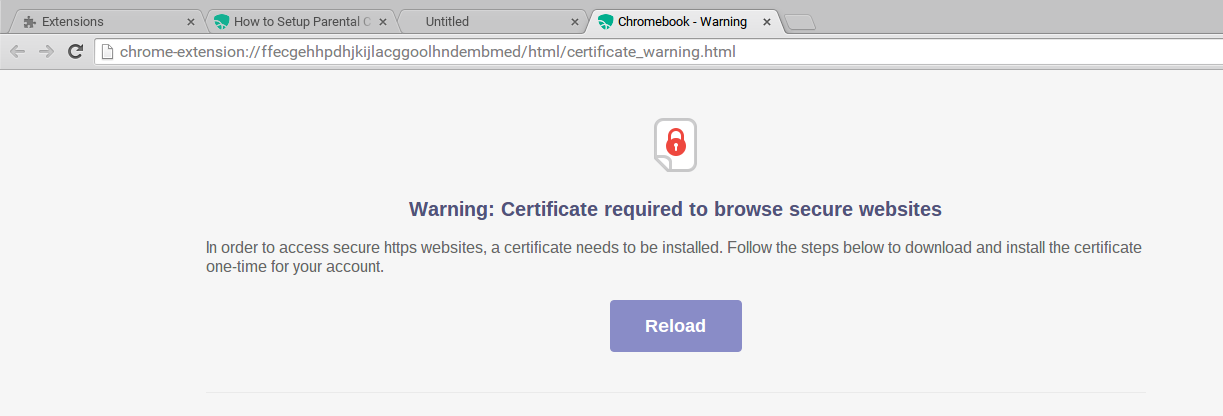Close the Untitled tab
The image size is (1223, 416).
click(574, 22)
